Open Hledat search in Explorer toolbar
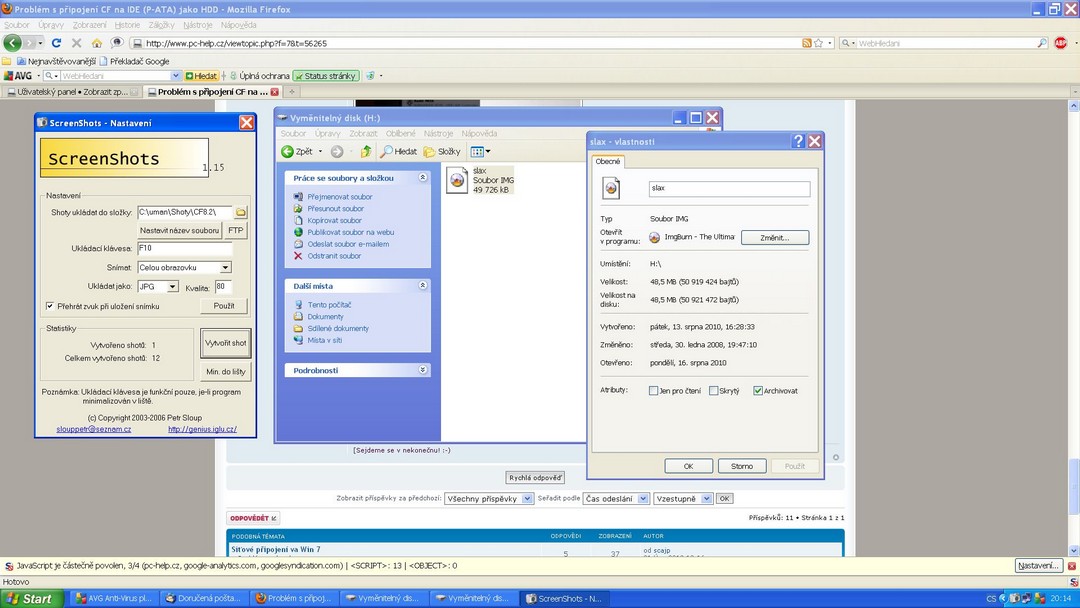Screen dimensions: 1080x608 pos(399,151)
